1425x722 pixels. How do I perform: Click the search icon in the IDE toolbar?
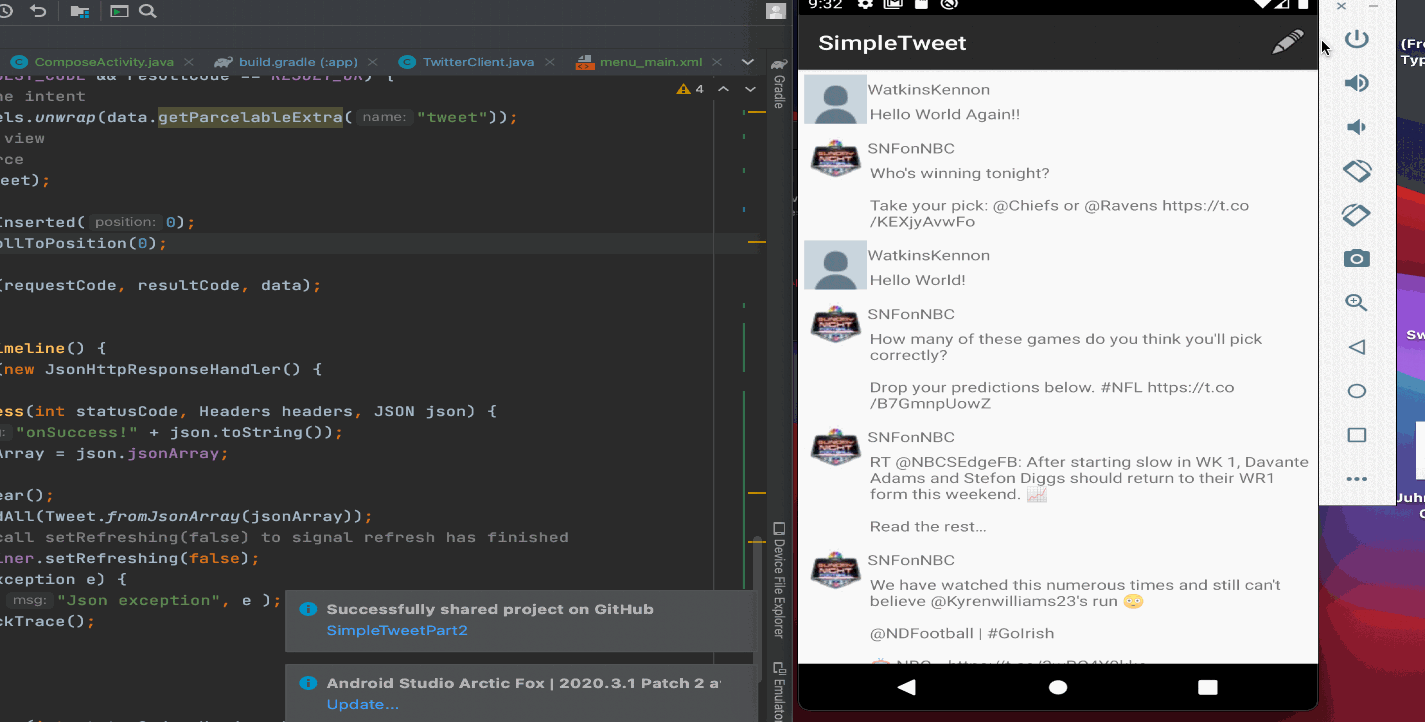pyautogui.click(x=148, y=13)
